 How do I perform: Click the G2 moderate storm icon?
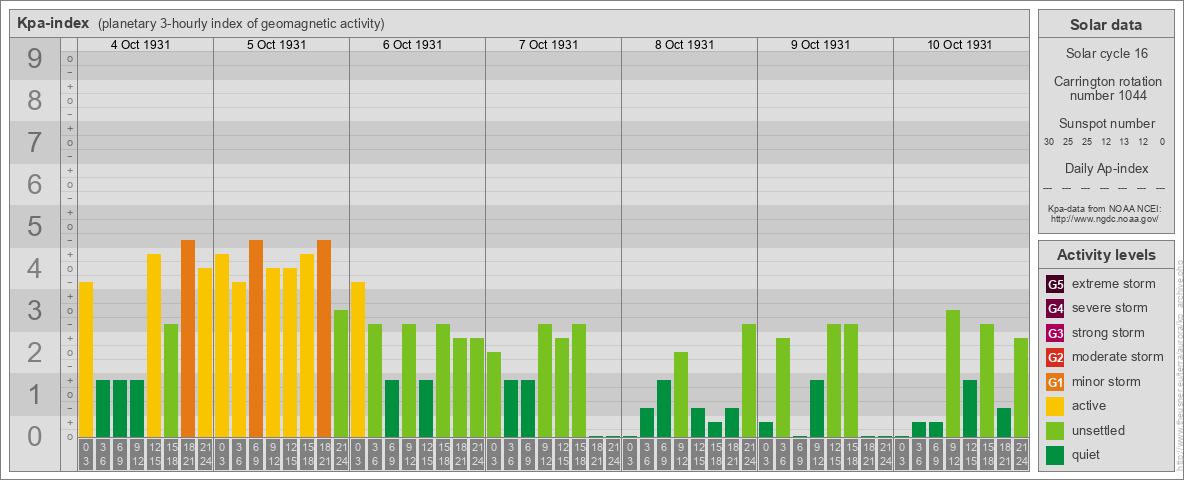(1055, 357)
